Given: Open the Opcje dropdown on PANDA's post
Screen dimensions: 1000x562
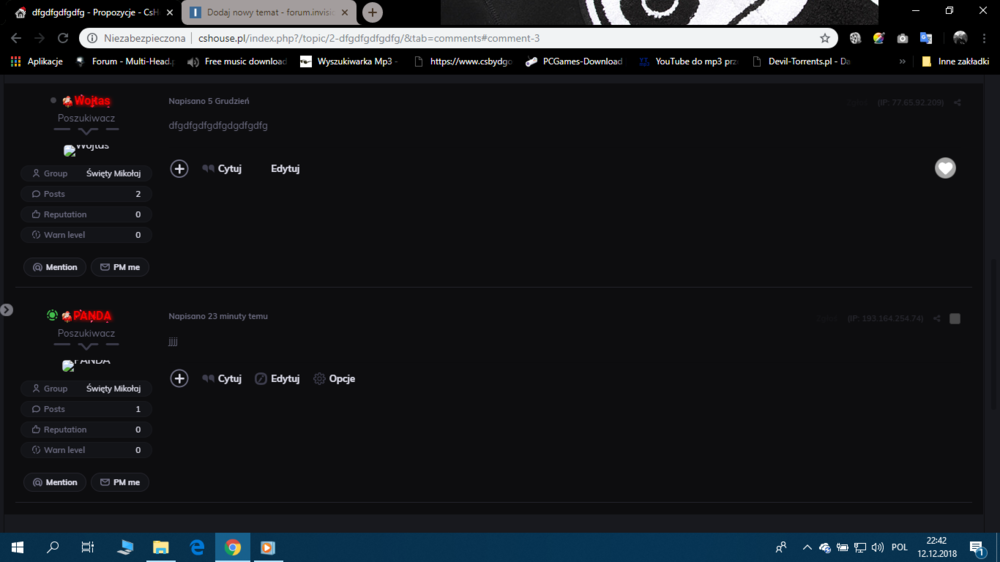Looking at the screenshot, I should click(334, 379).
